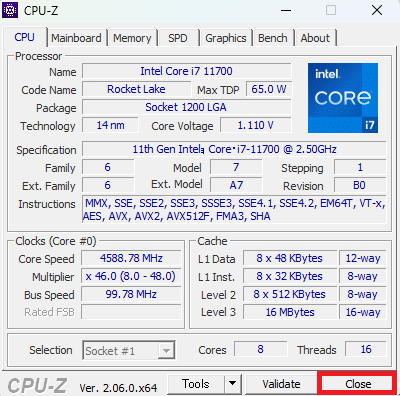The width and height of the screenshot is (400, 396).
Task: Show the About tab
Action: click(x=315, y=38)
